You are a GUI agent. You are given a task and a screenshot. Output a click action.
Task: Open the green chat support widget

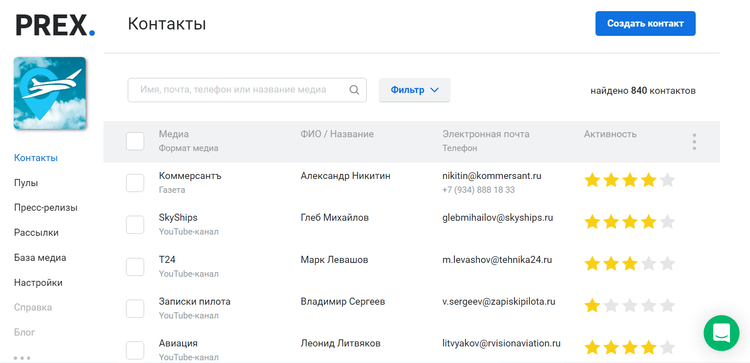pos(722,333)
